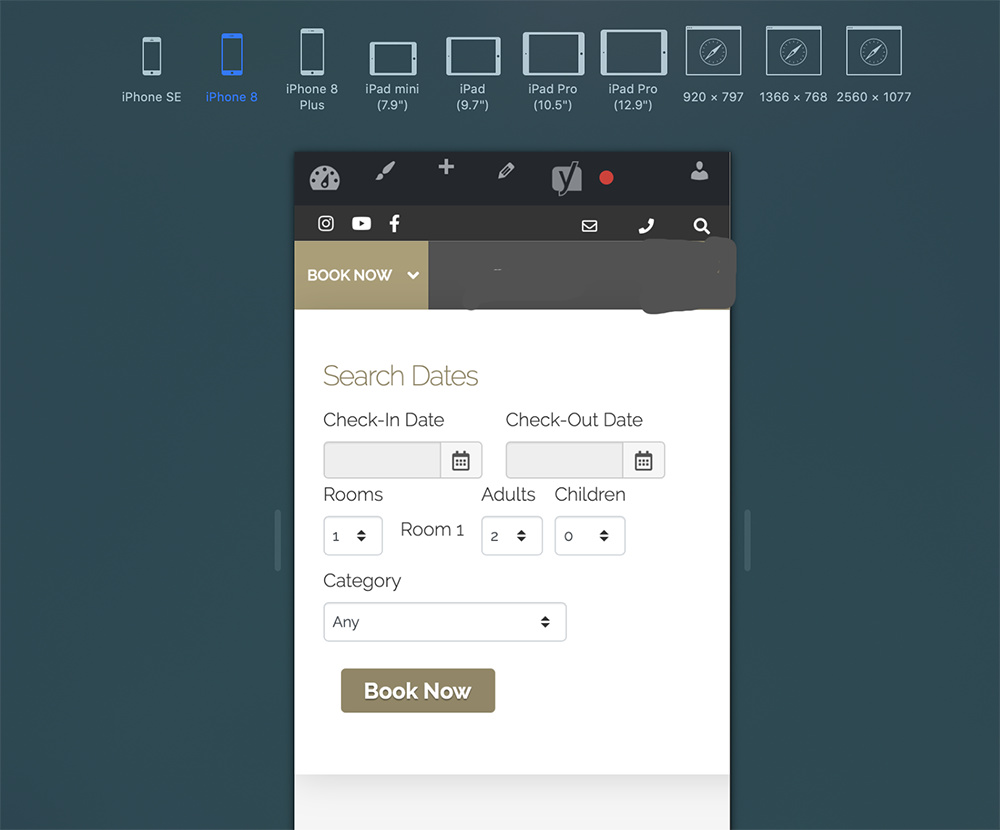Open the Facebook social link
Viewport: 1000px width, 830px height.
[x=394, y=224]
